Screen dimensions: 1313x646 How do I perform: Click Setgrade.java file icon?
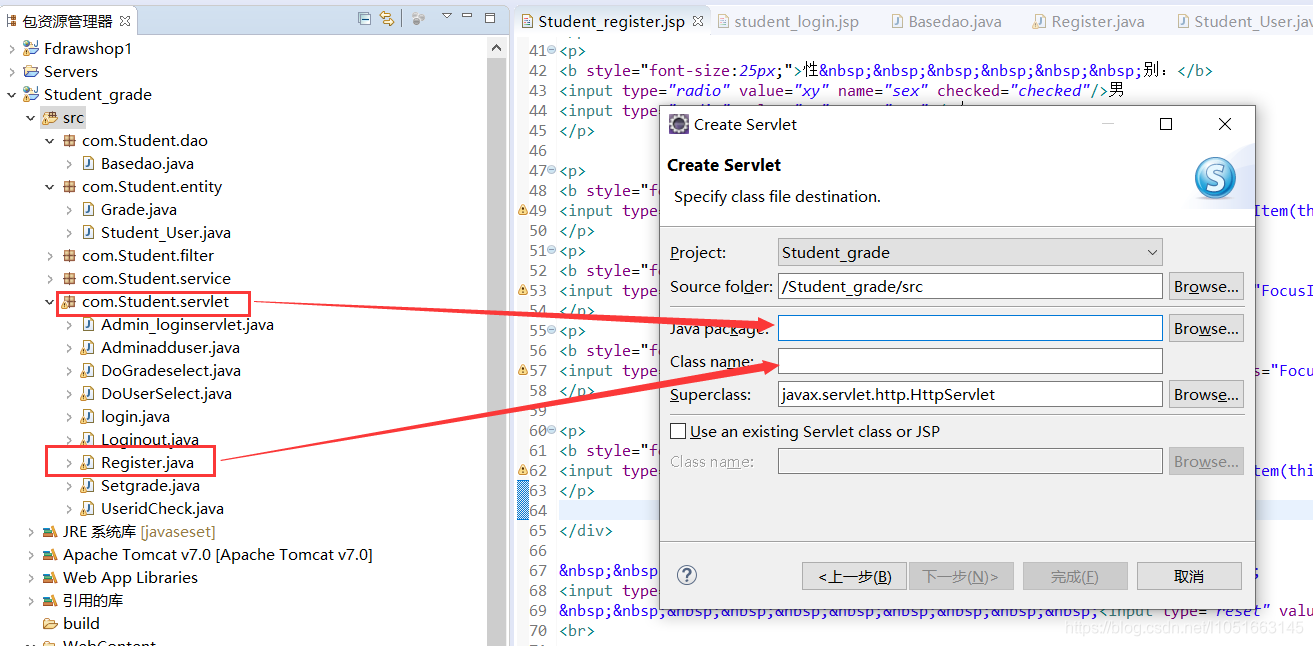click(88, 485)
